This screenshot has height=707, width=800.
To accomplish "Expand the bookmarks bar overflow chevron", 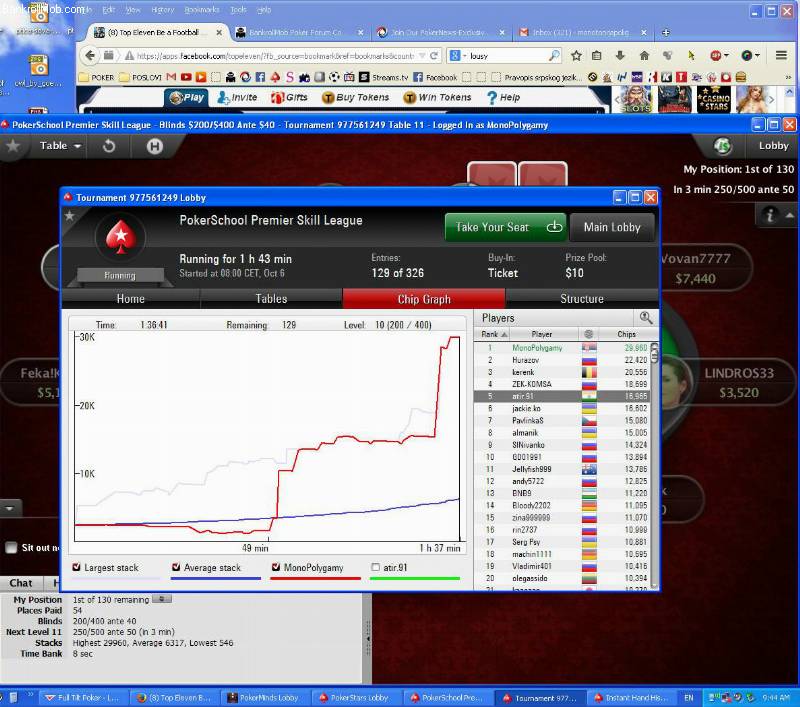I will [788, 78].
